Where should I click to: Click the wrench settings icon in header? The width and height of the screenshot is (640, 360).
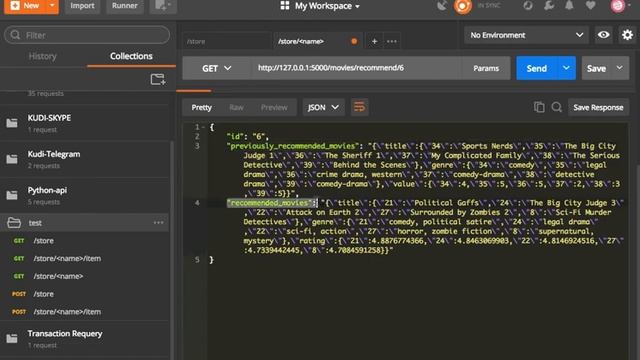point(549,6)
